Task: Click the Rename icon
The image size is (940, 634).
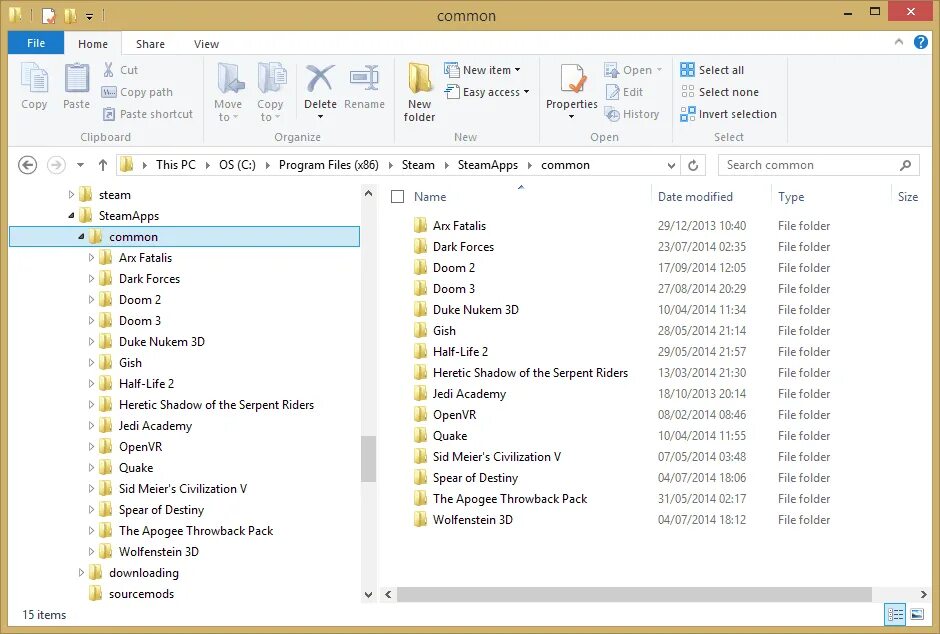Action: (x=364, y=79)
